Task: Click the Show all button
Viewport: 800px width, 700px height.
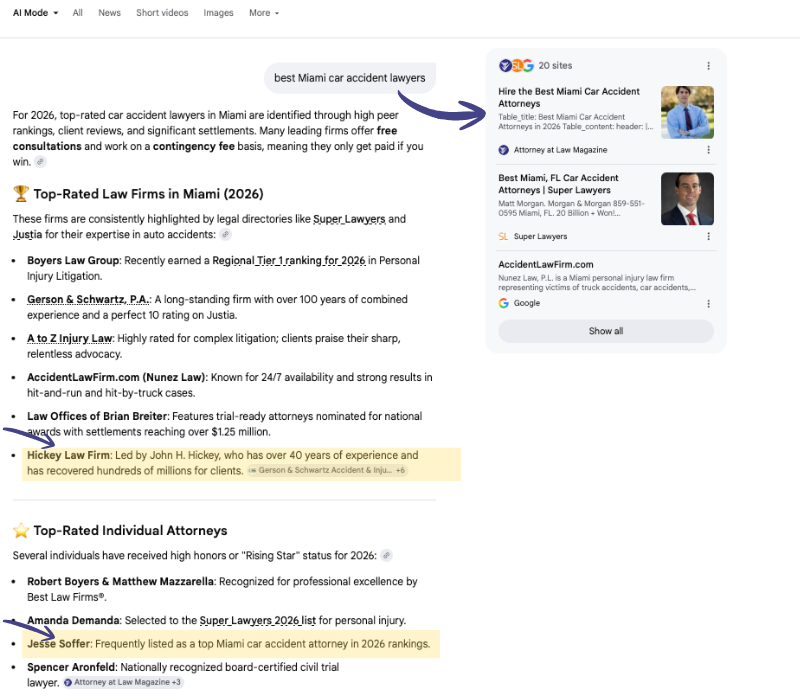Action: coord(606,331)
